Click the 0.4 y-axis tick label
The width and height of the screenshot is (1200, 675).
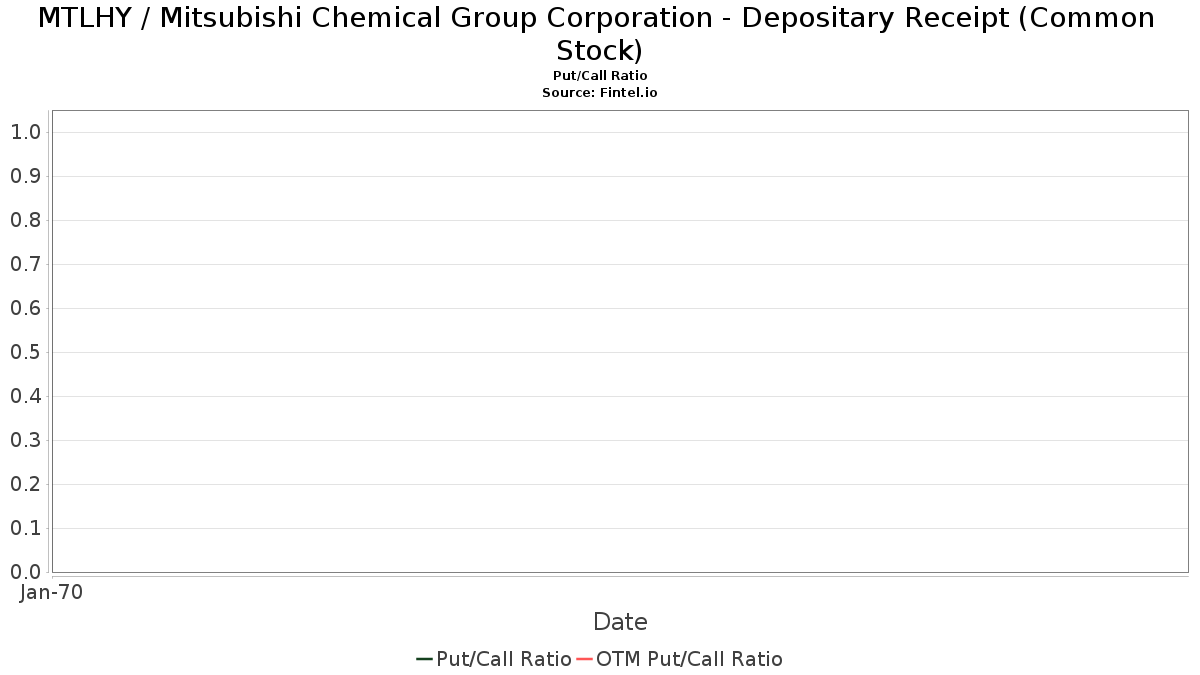coord(25,396)
